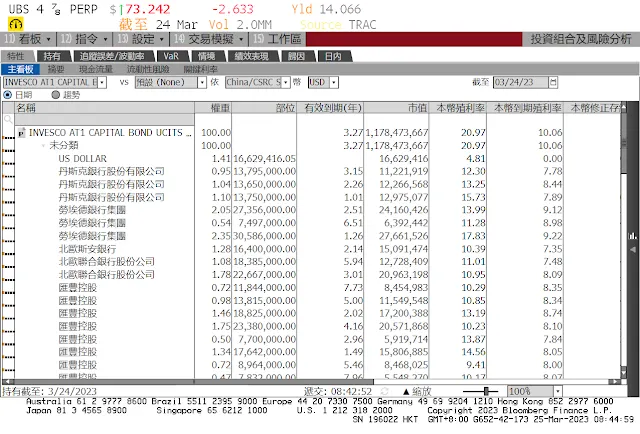Open the 預設 (None) benchmark dropdown

click(202, 82)
